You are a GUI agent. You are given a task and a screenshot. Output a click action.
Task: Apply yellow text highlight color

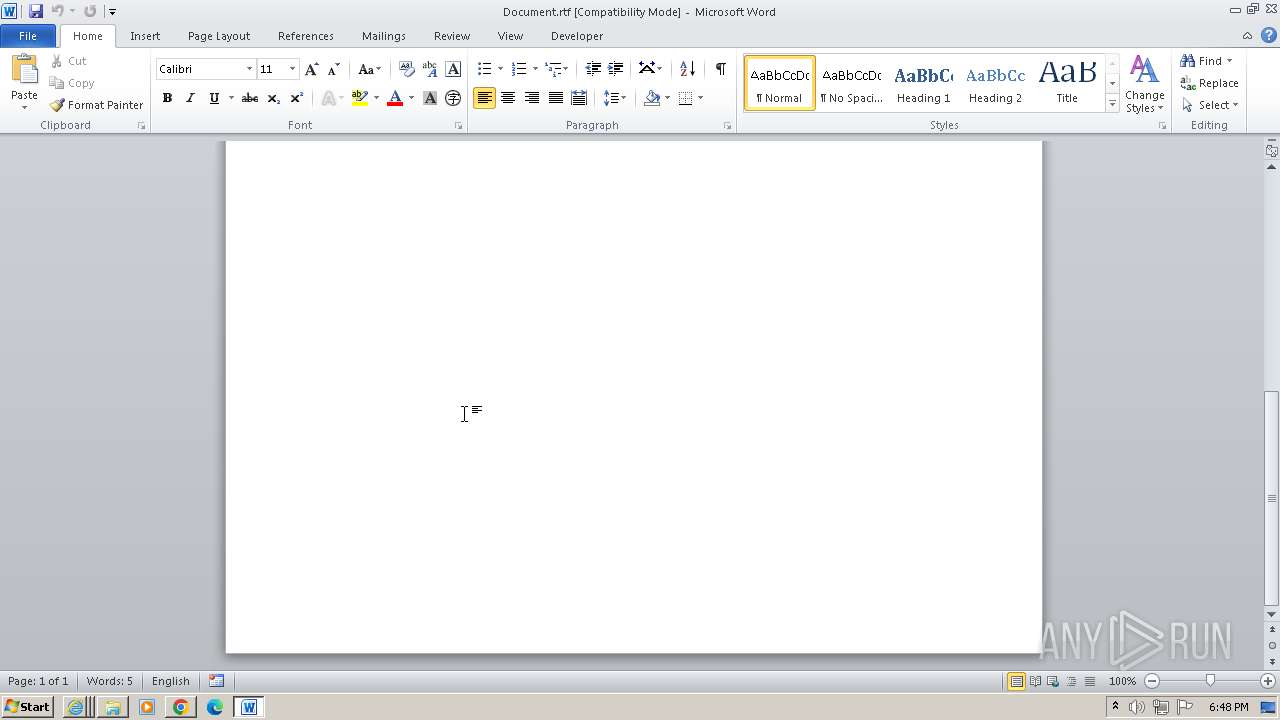click(x=360, y=98)
